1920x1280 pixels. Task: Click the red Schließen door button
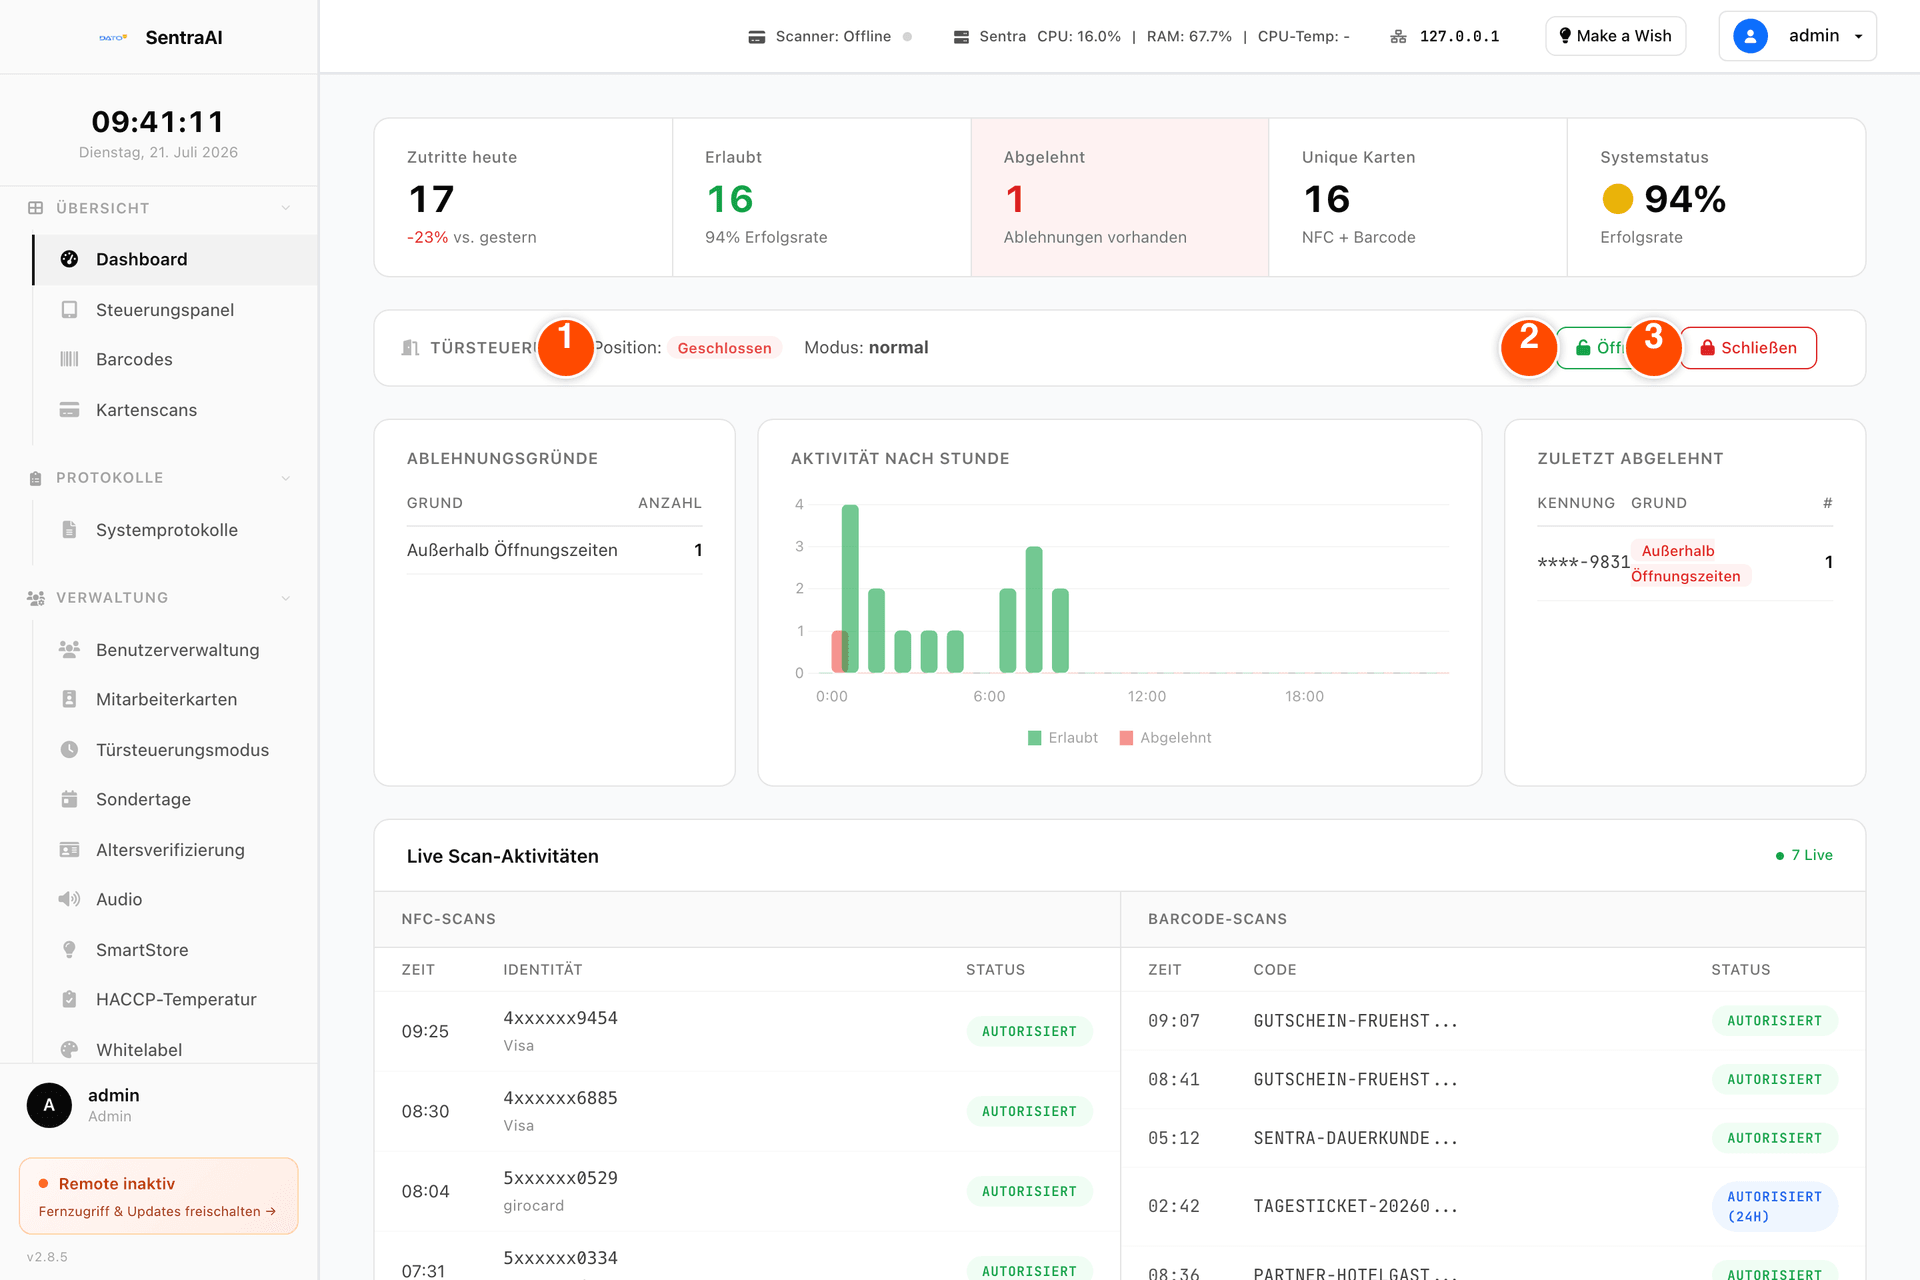click(x=1748, y=348)
